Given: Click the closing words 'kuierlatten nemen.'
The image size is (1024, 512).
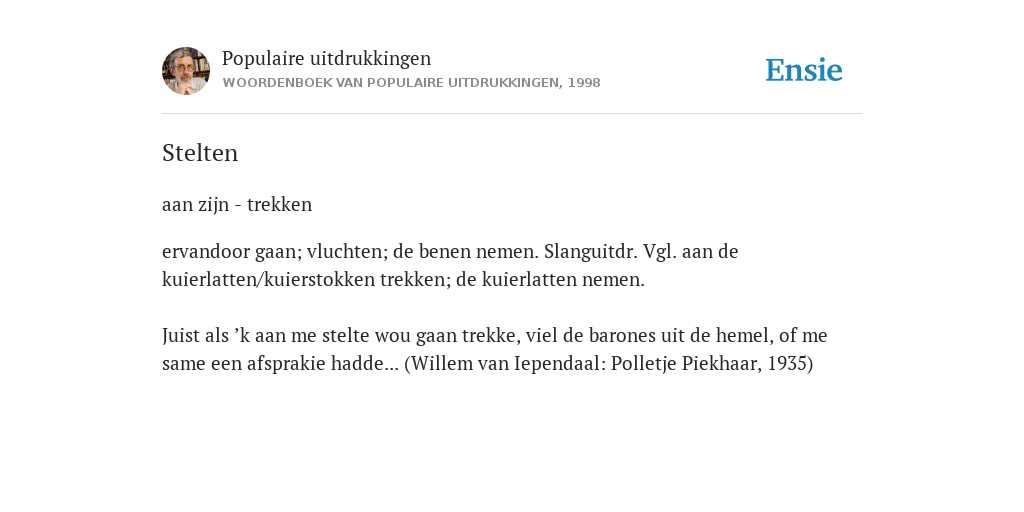Looking at the screenshot, I should 563,280.
